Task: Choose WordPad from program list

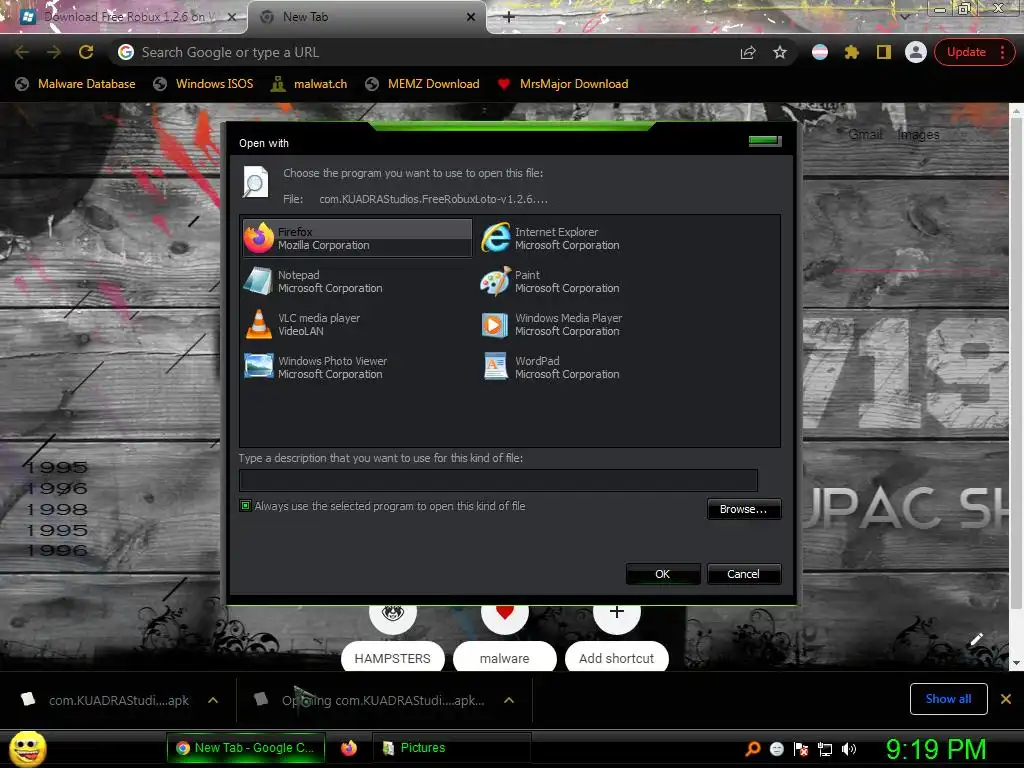Action: coord(551,368)
